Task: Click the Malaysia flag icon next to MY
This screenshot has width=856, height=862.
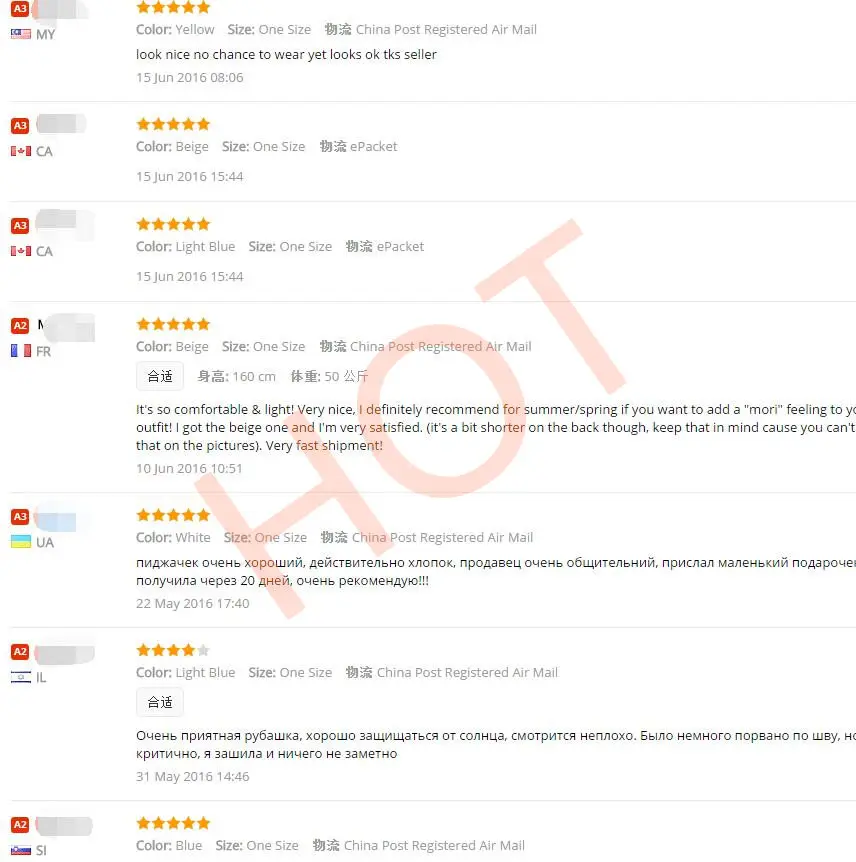Action: click(x=21, y=34)
